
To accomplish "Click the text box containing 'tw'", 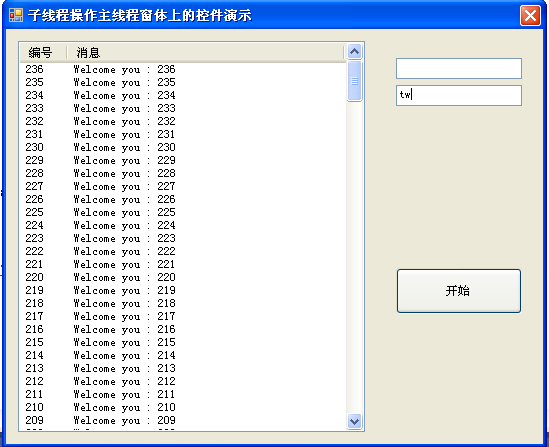I will (459, 95).
